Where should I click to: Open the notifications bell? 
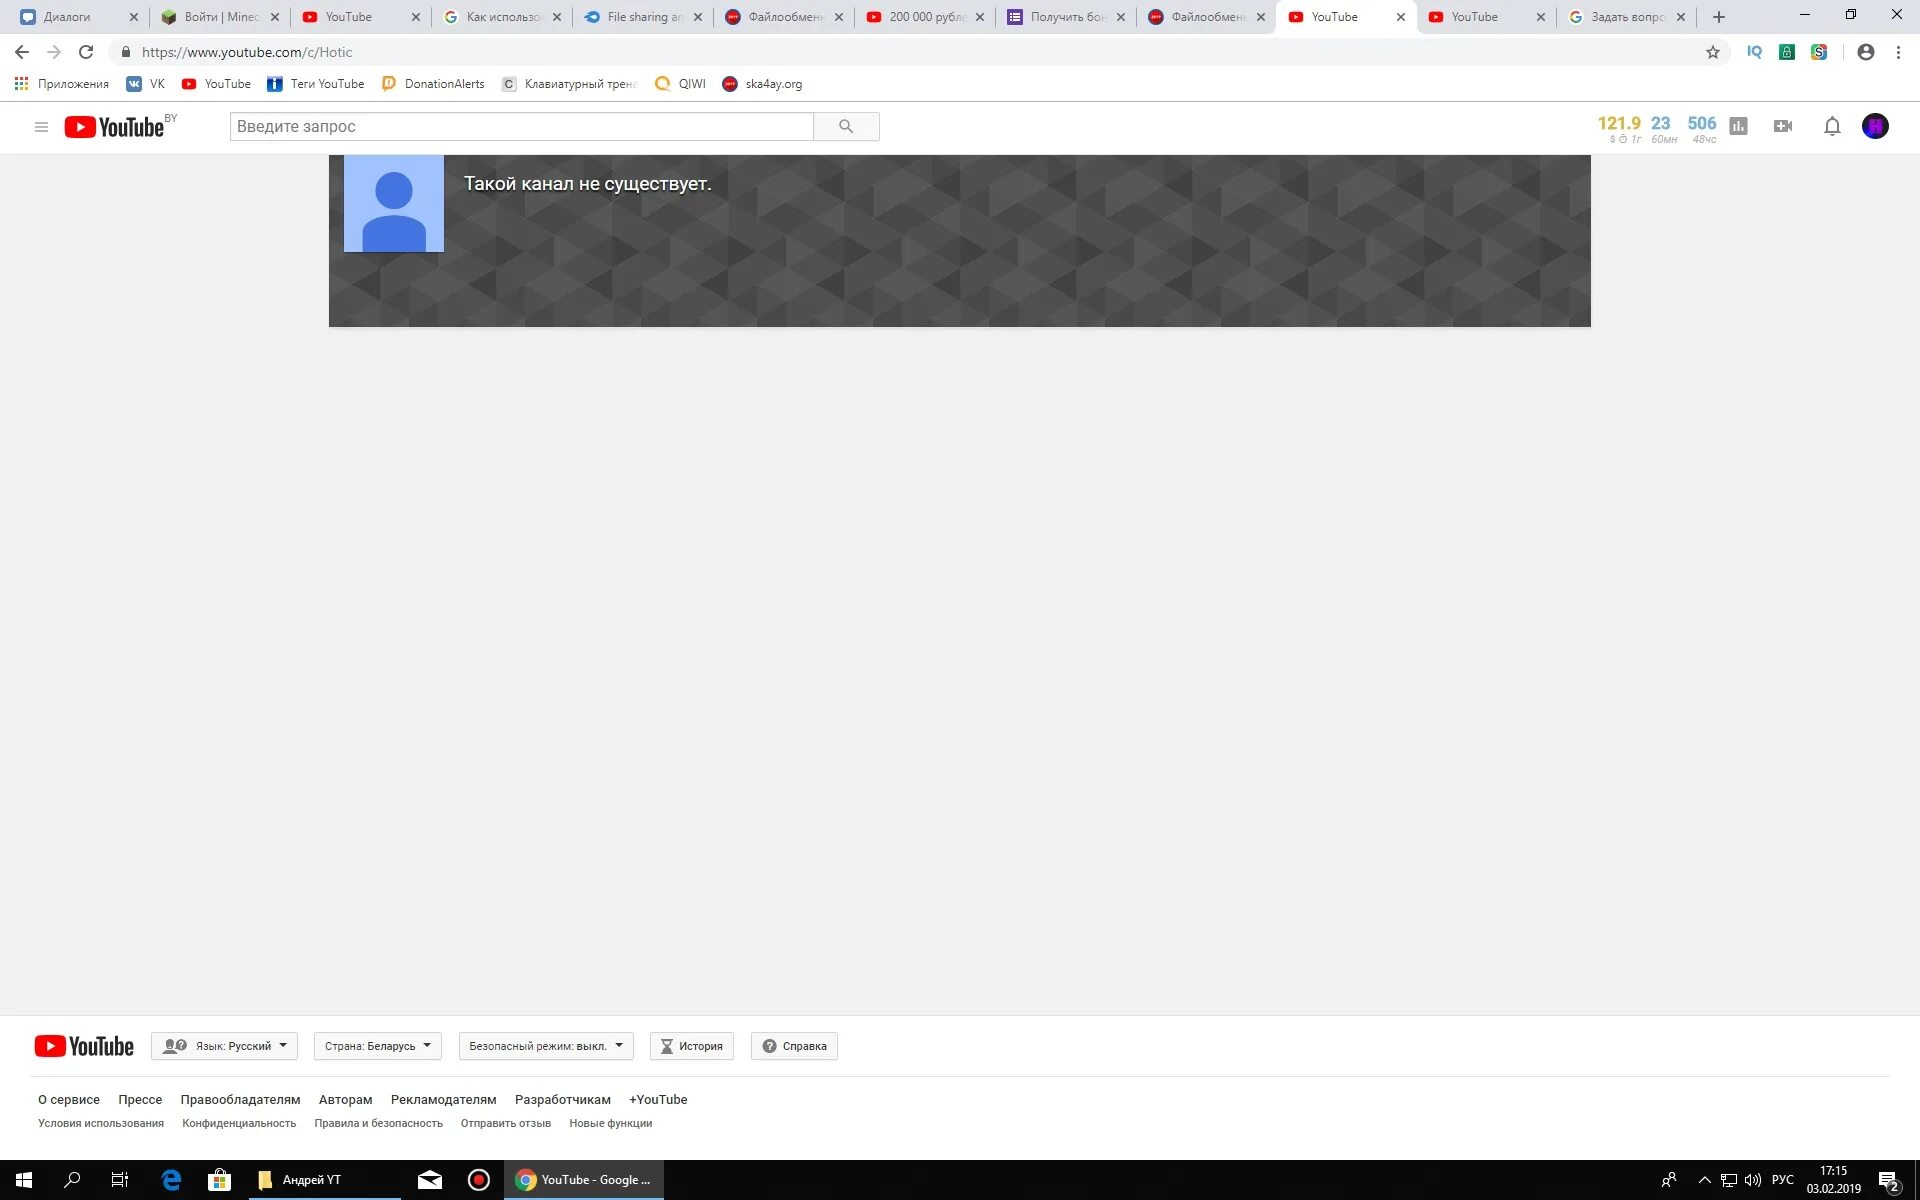[1831, 127]
